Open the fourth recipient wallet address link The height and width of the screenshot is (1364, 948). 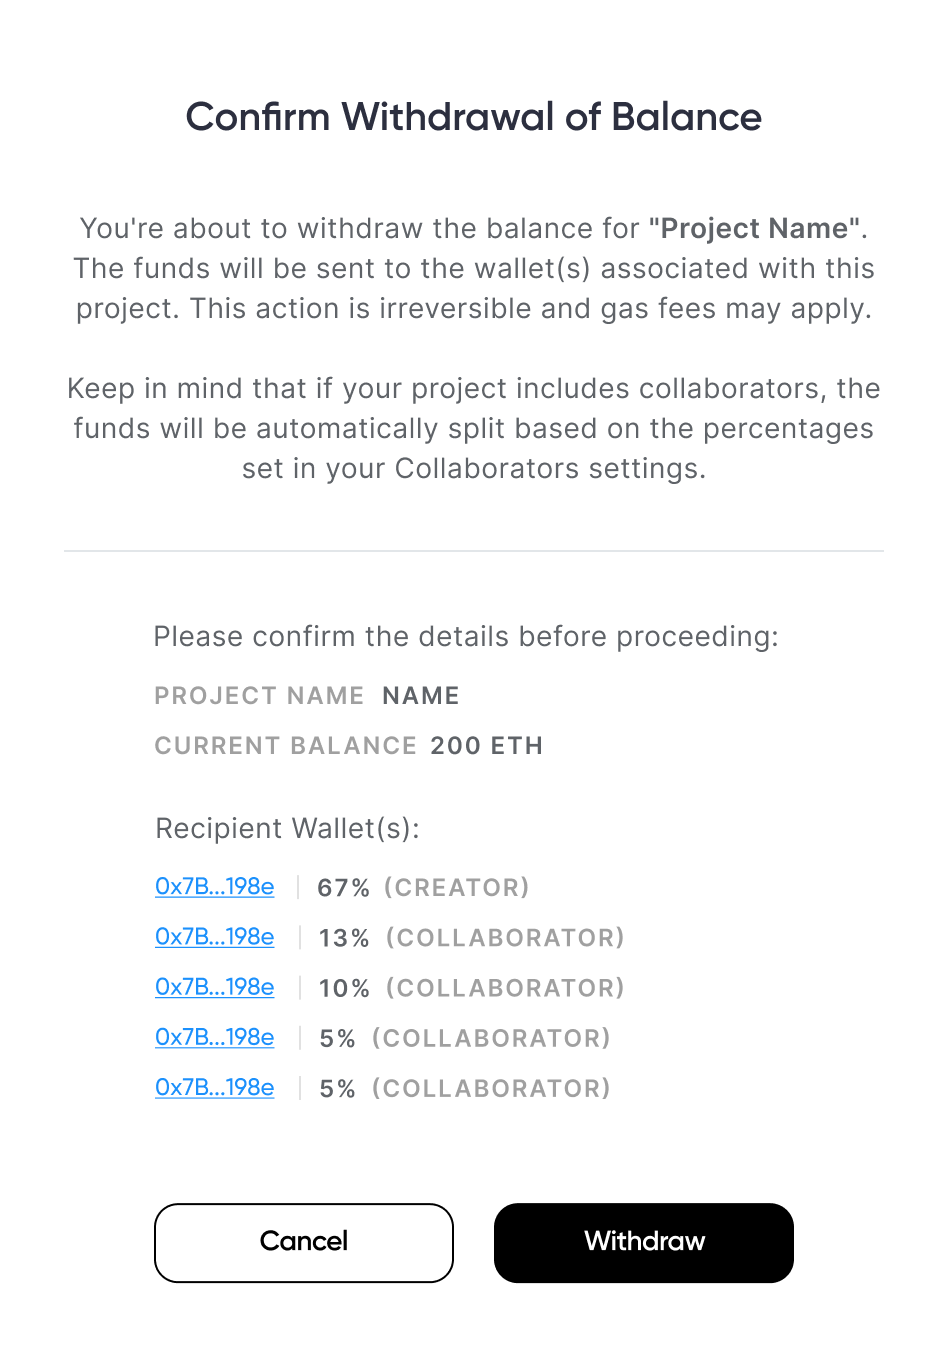(x=214, y=1037)
